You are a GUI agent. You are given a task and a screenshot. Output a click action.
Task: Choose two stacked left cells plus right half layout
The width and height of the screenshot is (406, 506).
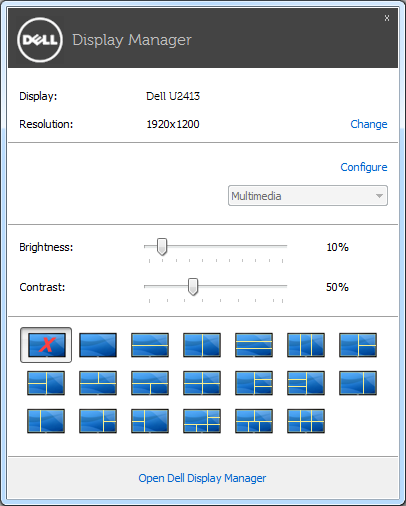(46, 383)
